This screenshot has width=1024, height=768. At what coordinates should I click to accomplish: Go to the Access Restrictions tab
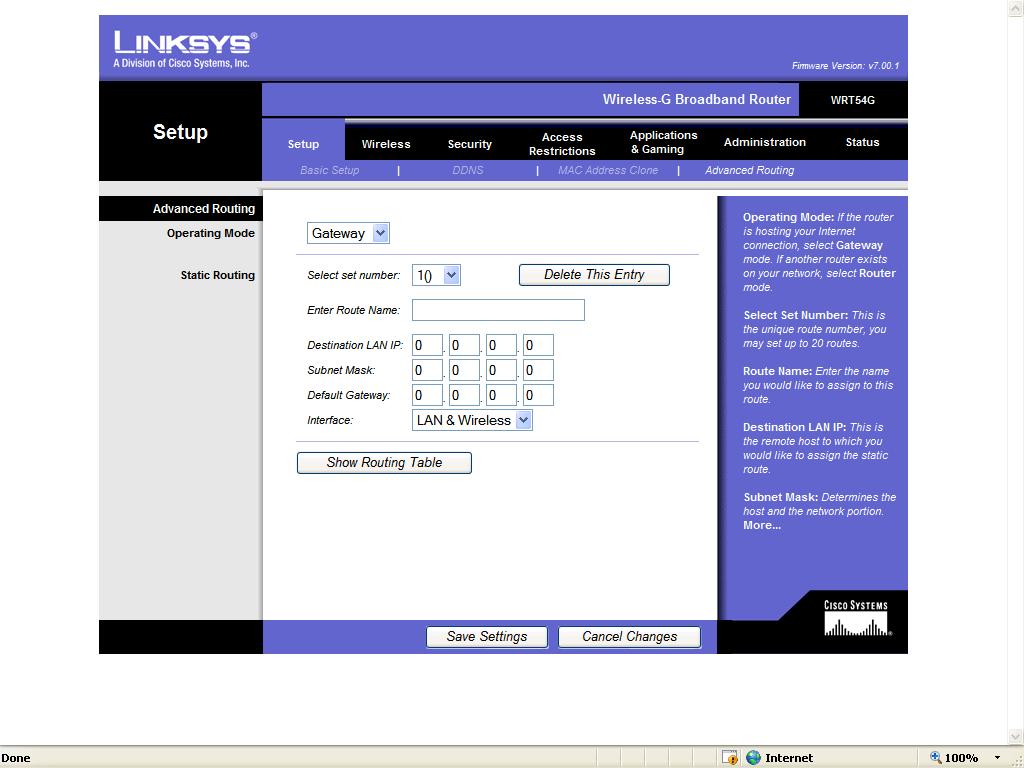click(562, 144)
